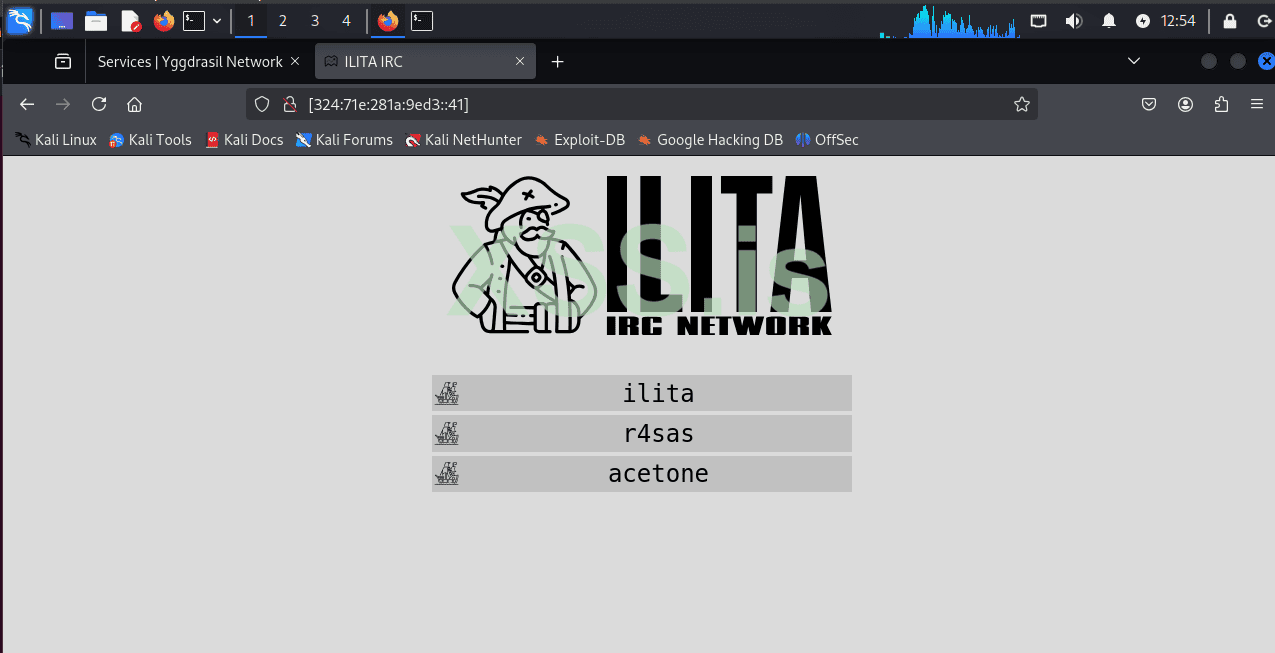Open the Exploit-DB bookmark
Screen dimensions: 1275x653
(x=580, y=140)
